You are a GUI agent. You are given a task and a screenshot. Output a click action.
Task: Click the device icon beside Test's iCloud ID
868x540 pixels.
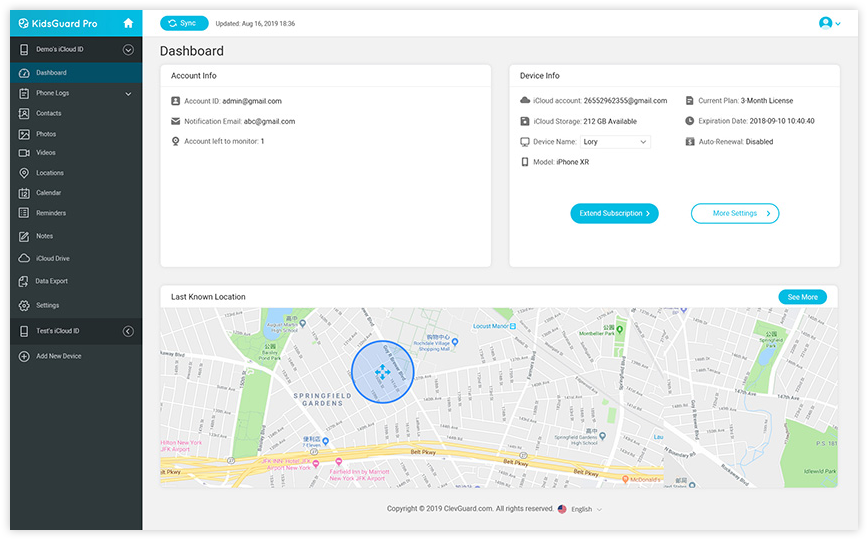pyautogui.click(x=24, y=331)
